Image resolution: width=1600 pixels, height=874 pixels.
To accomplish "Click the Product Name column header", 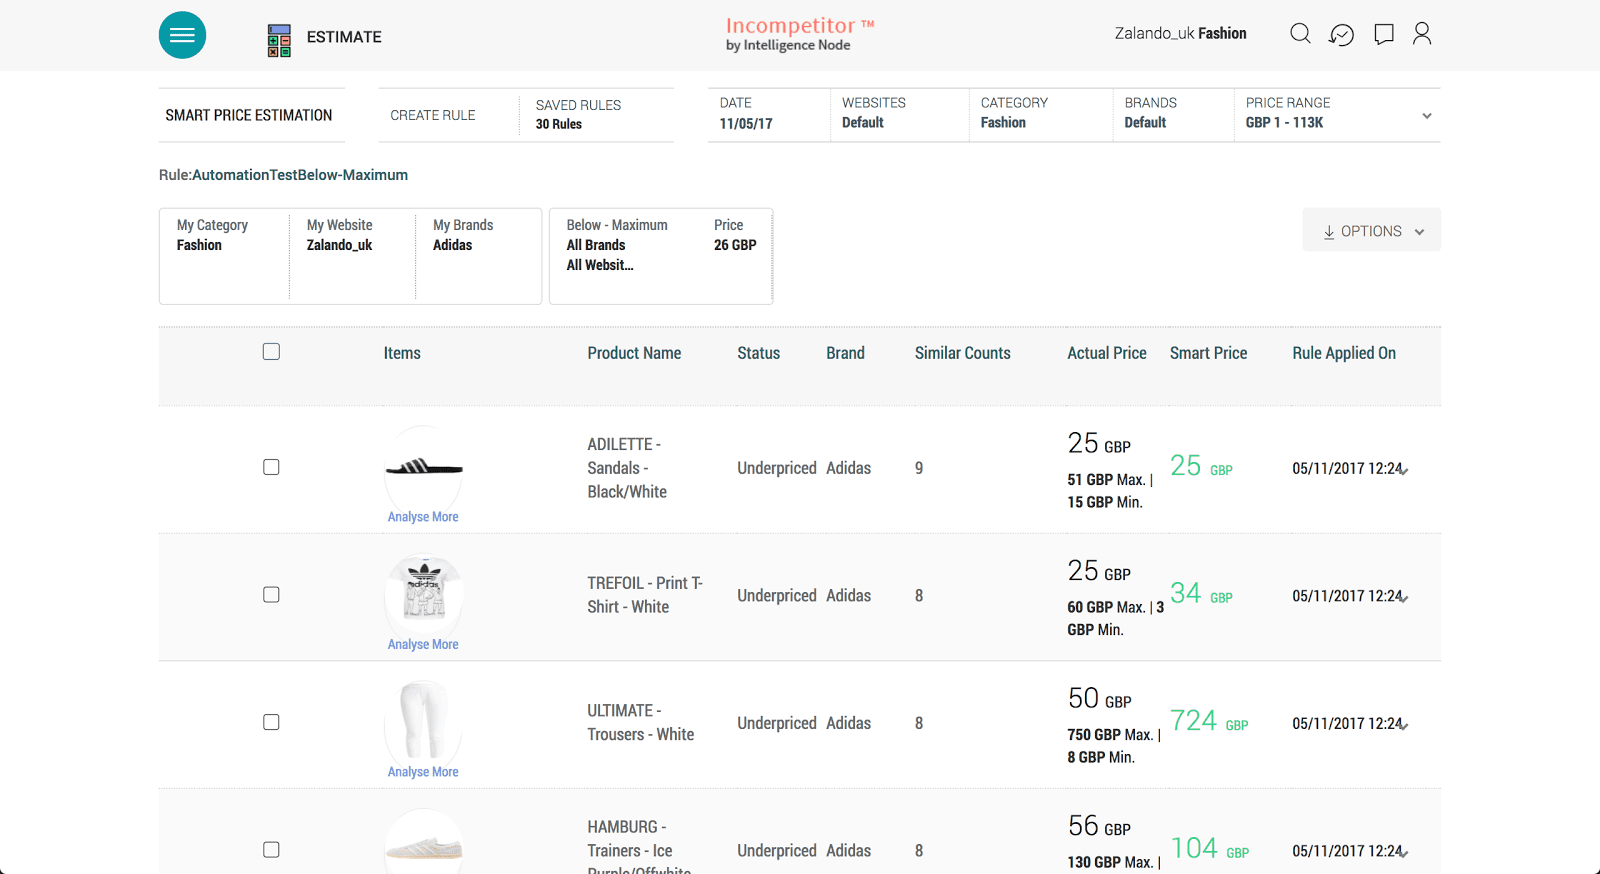I will (x=634, y=353).
